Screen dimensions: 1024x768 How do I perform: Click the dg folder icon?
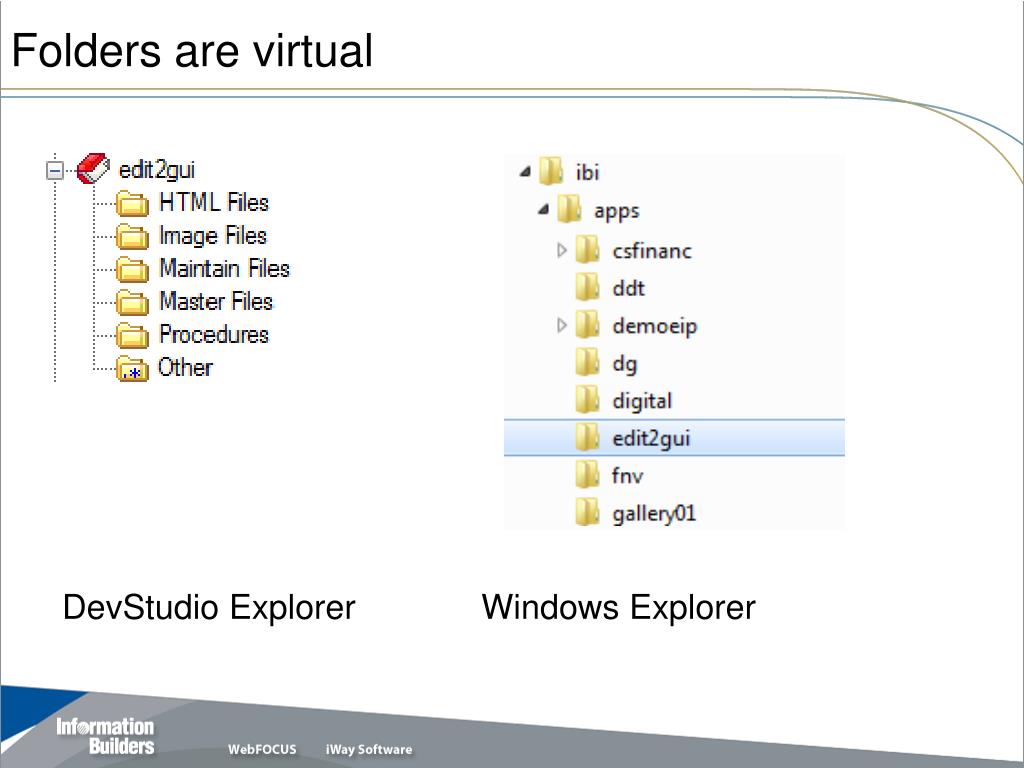588,362
